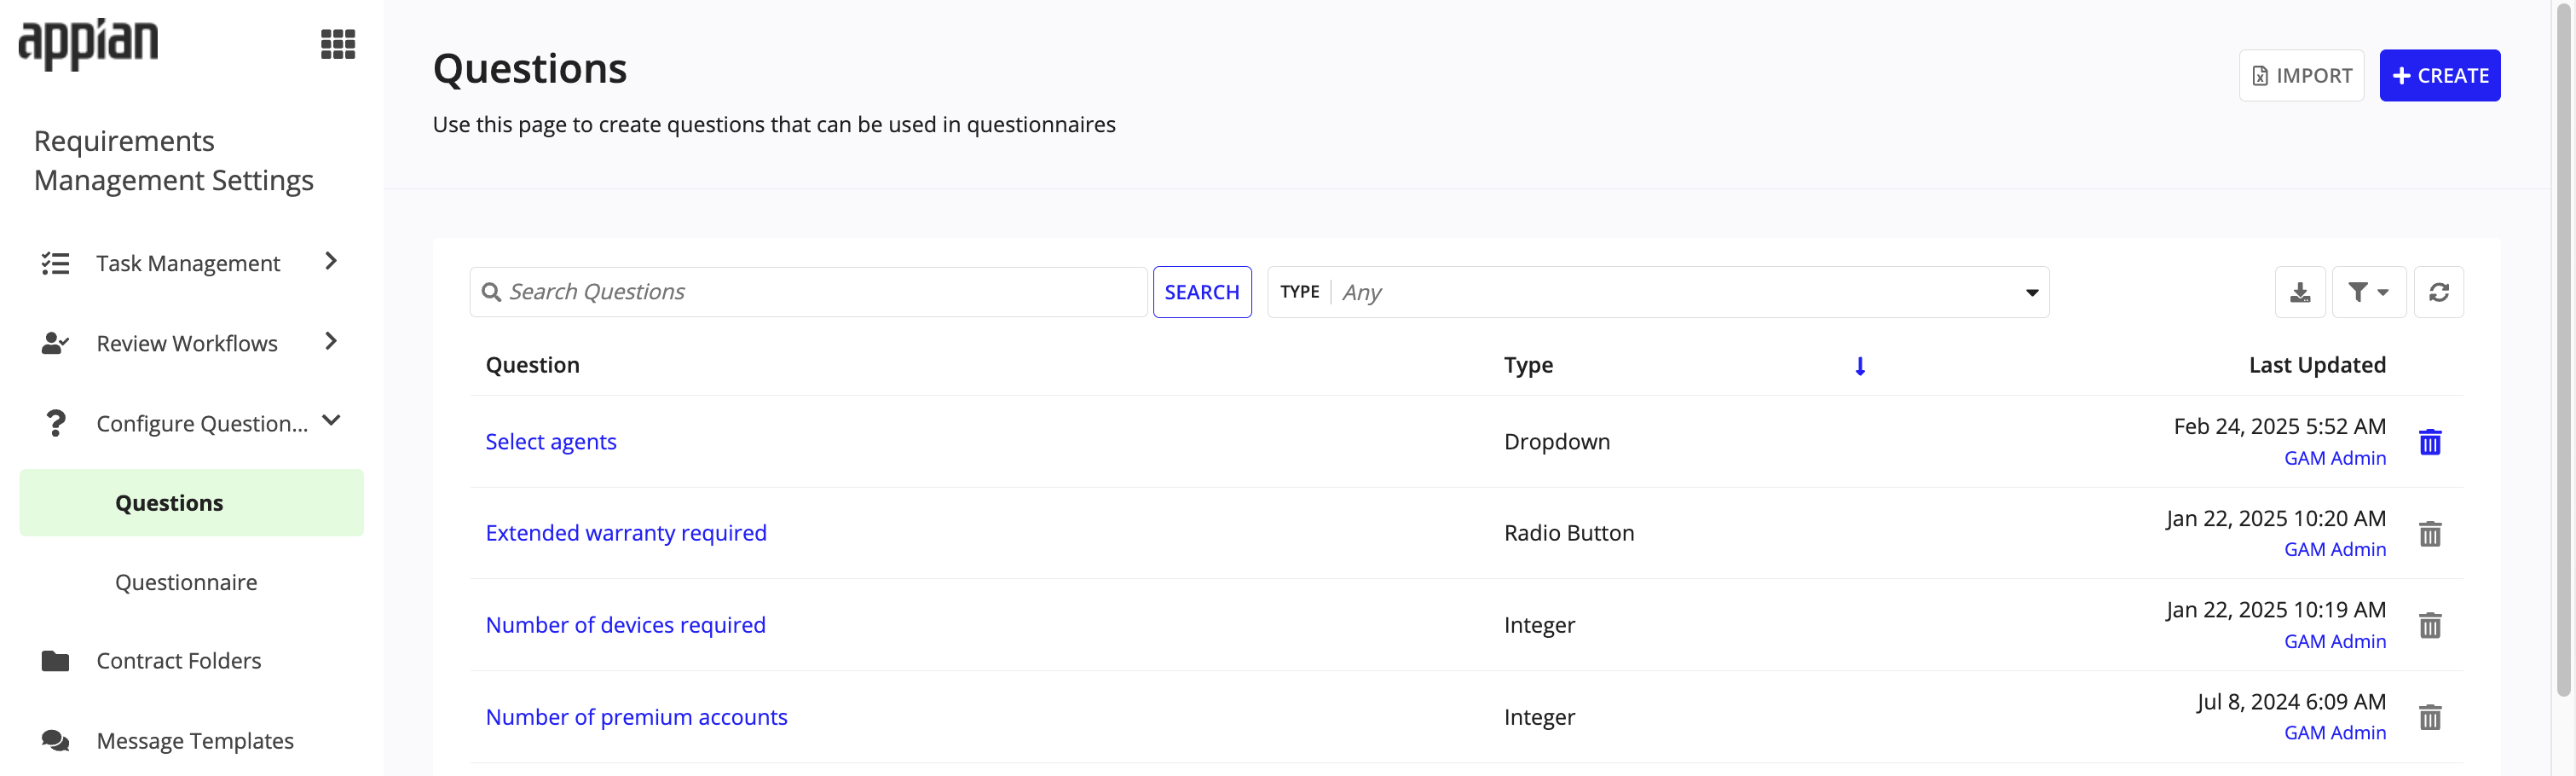Open GAM Admin link in the Select agents row
Screen dimensions: 2576x776
click(x=2335, y=458)
